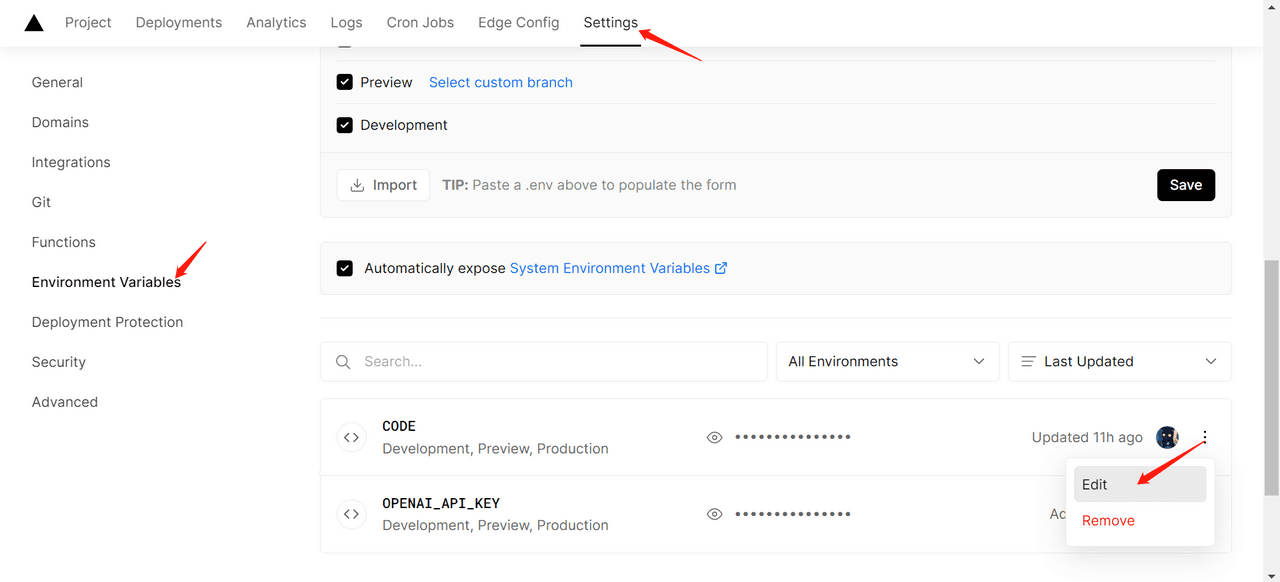The image size is (1280, 582).
Task: Click the OPENAI_API_KEY code-brackets icon
Action: pyautogui.click(x=351, y=514)
